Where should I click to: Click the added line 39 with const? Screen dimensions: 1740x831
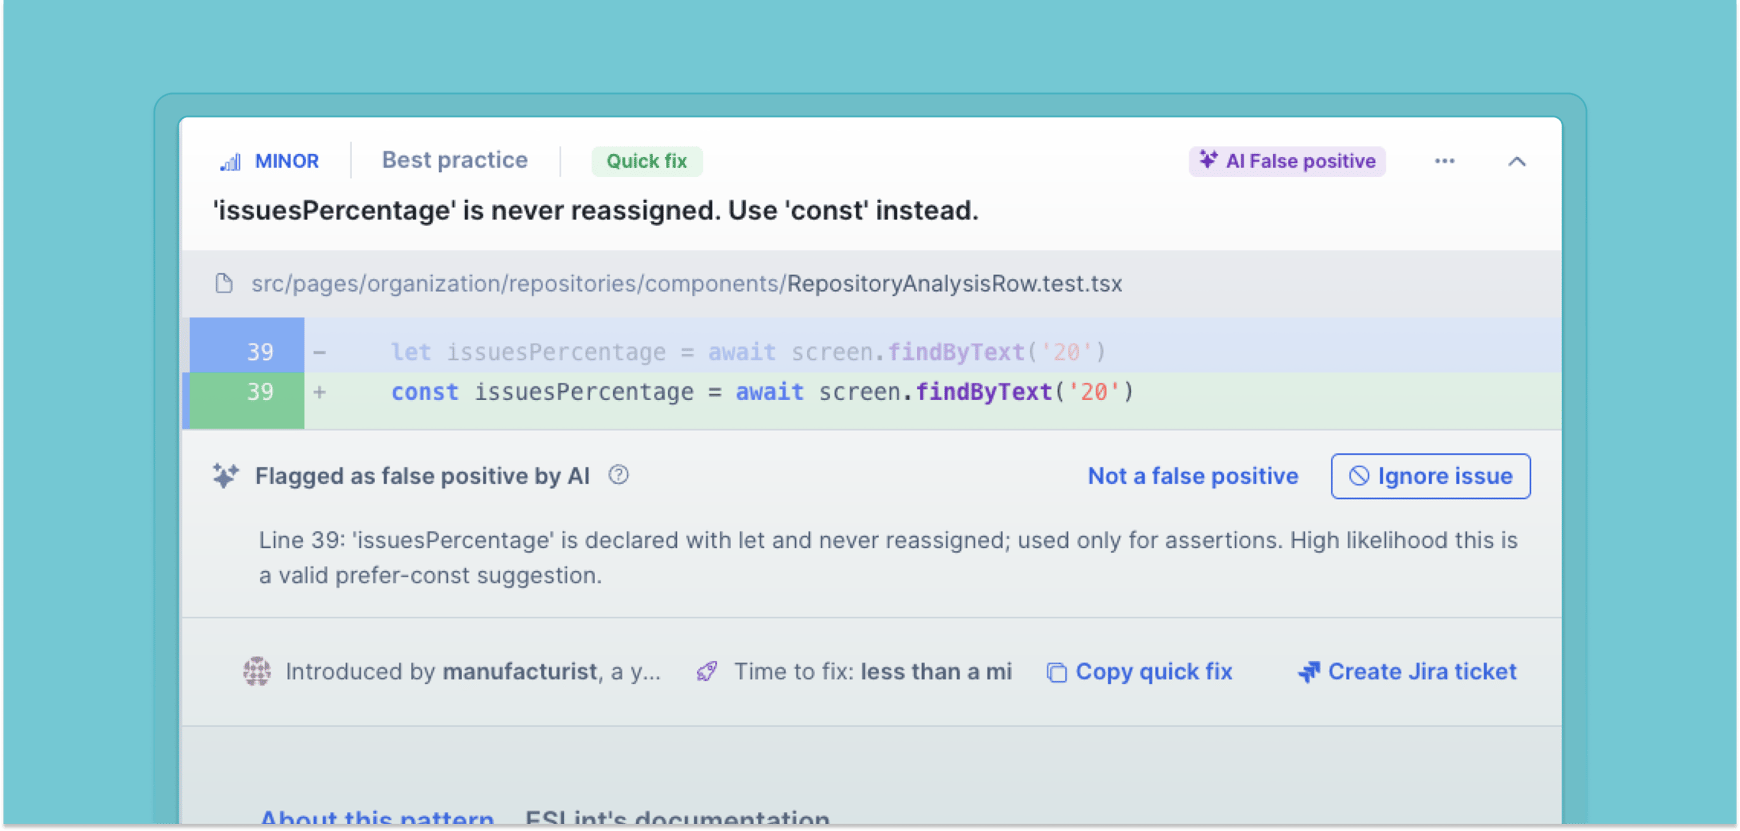pyautogui.click(x=761, y=392)
